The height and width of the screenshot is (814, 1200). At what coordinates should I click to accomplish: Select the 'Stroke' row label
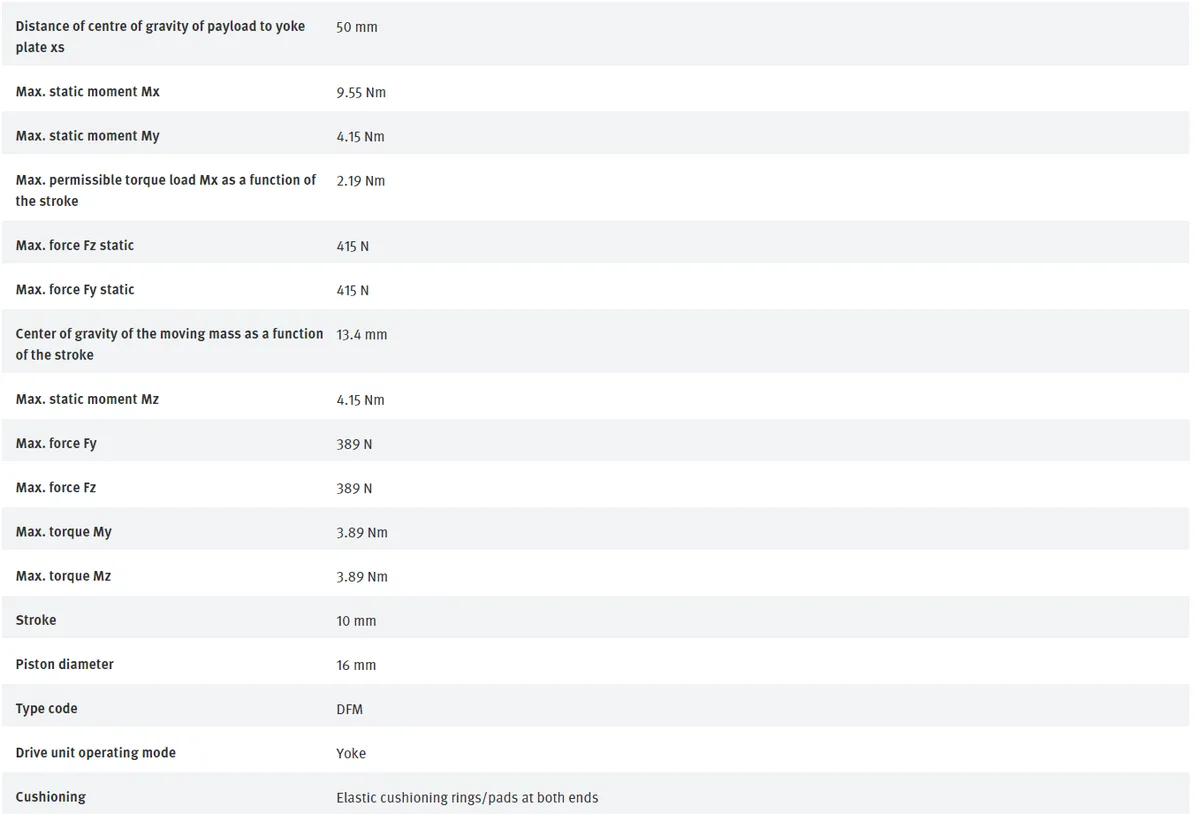click(36, 620)
